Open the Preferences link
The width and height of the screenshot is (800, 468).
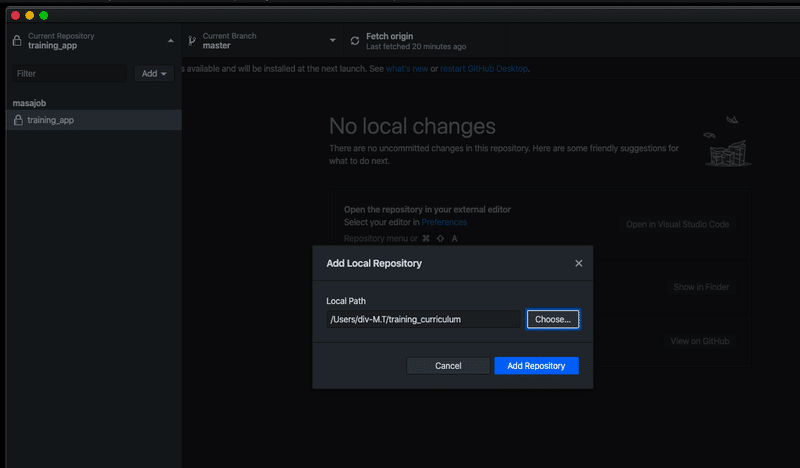tap(444, 222)
